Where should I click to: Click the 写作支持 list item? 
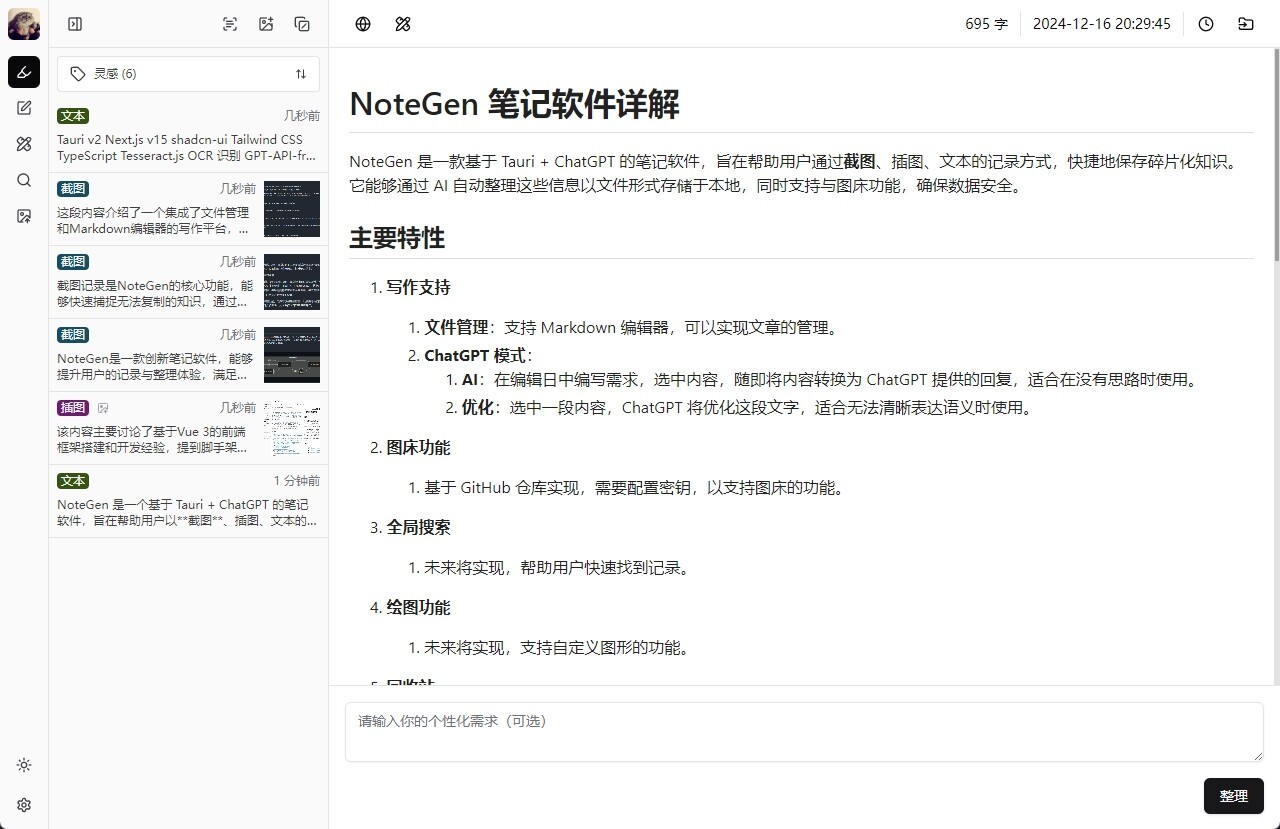coord(418,288)
